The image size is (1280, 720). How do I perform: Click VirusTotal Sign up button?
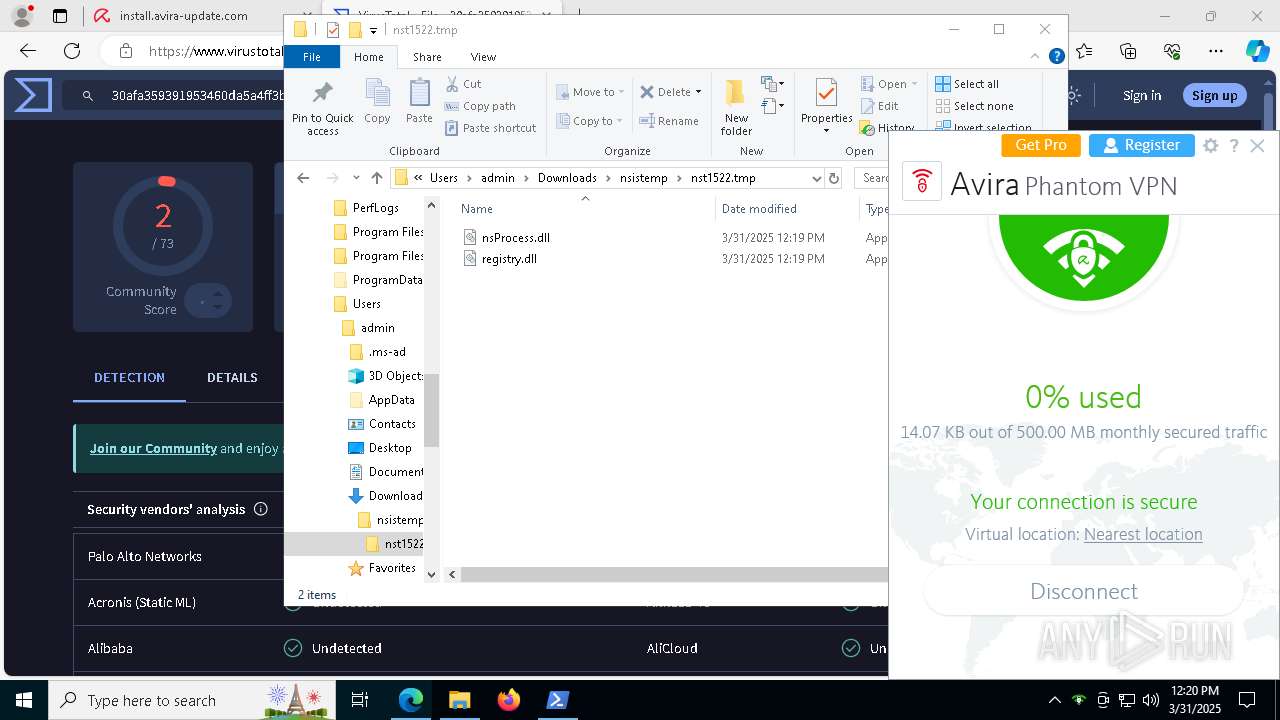pos(1214,96)
